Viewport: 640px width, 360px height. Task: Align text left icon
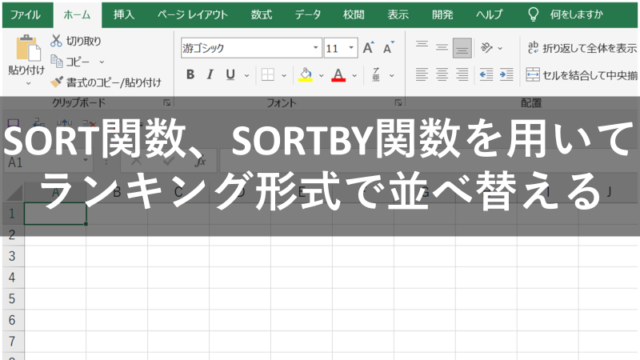pos(422,75)
